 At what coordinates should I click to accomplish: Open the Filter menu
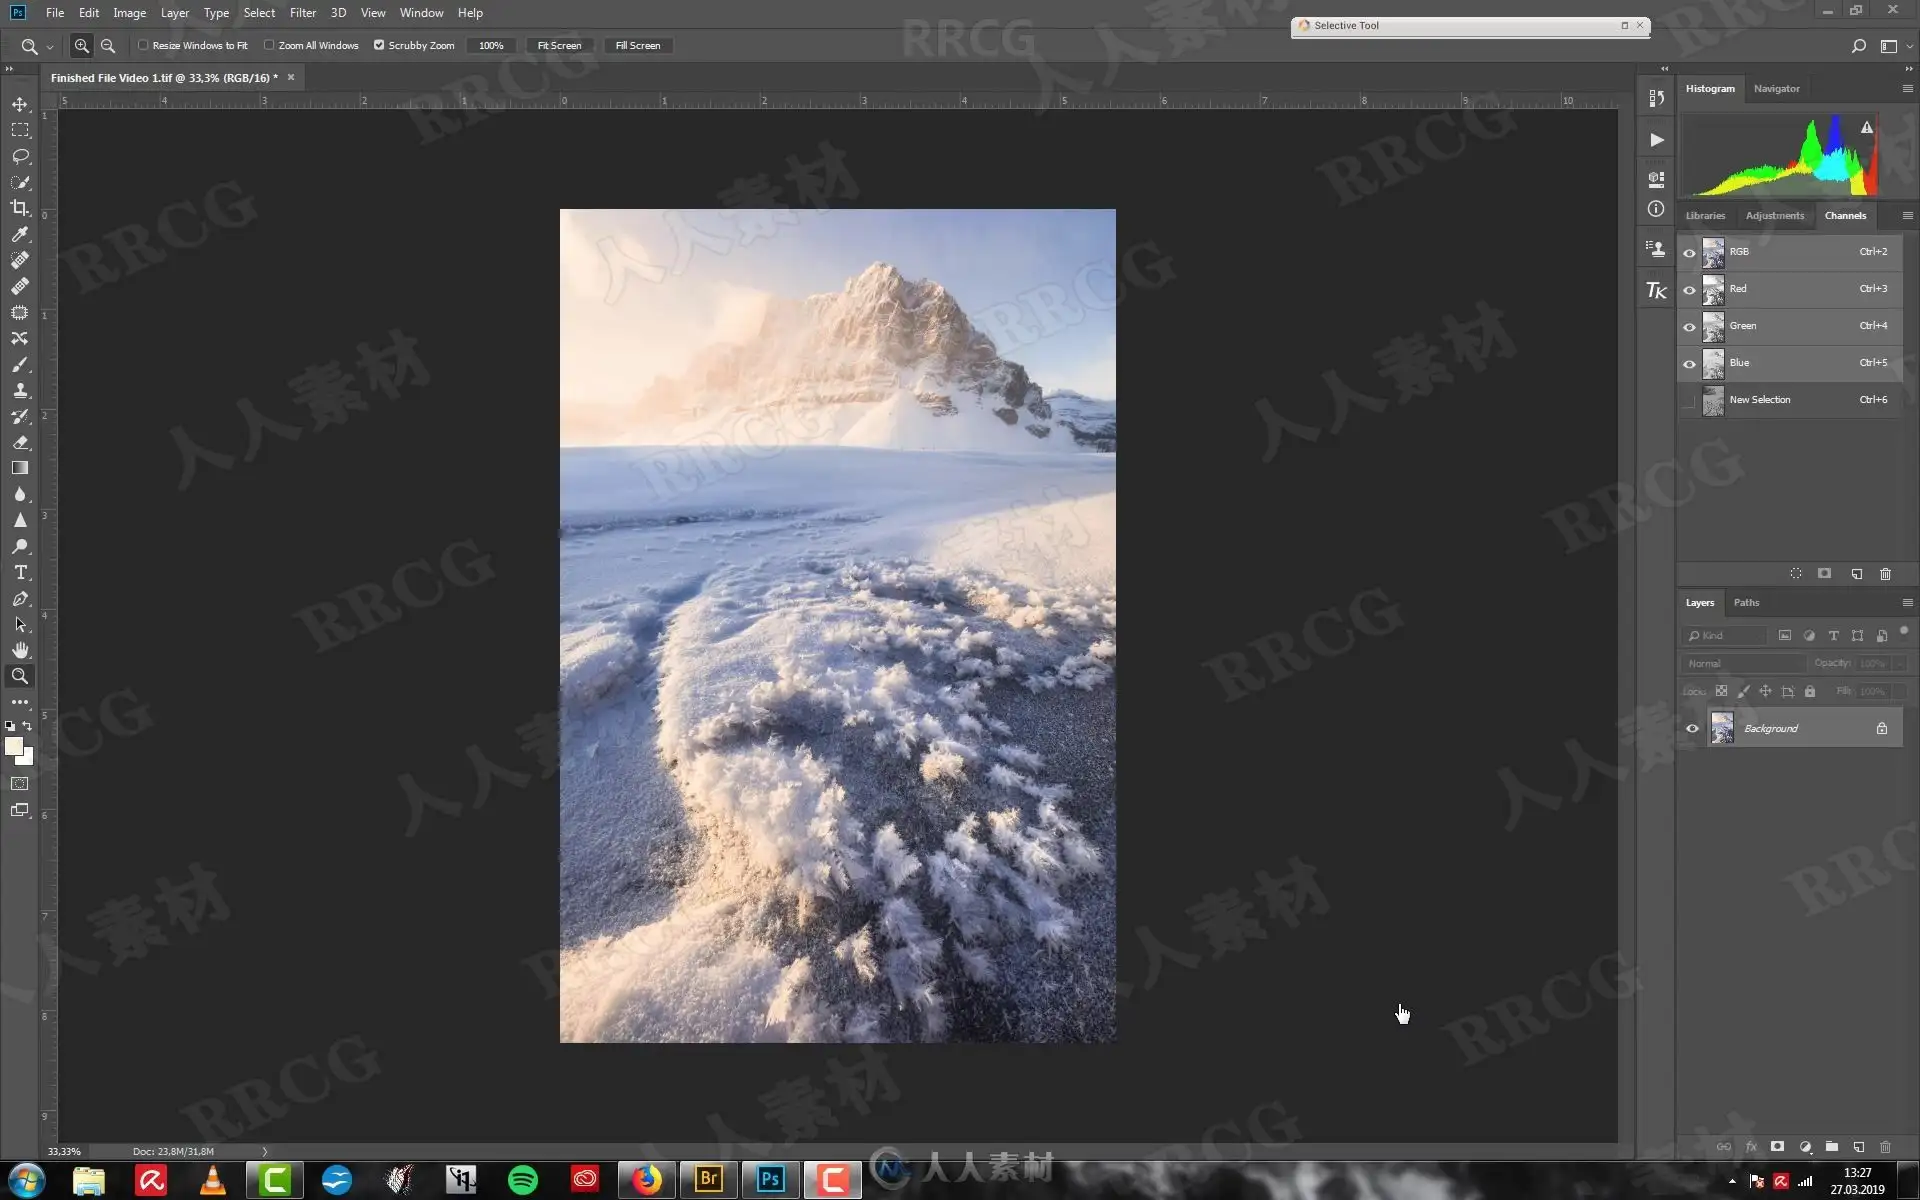(x=303, y=13)
